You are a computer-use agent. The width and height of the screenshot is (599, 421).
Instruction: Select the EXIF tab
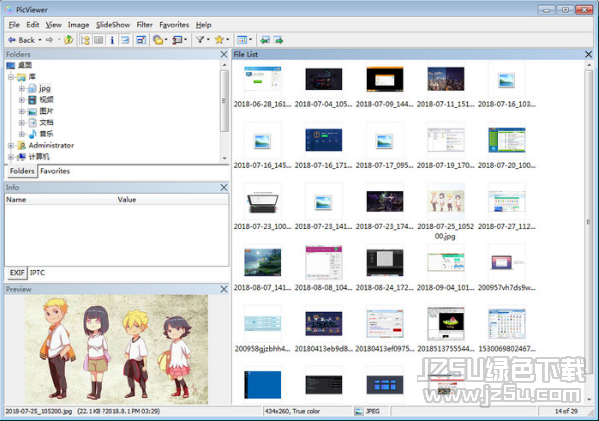[x=17, y=273]
